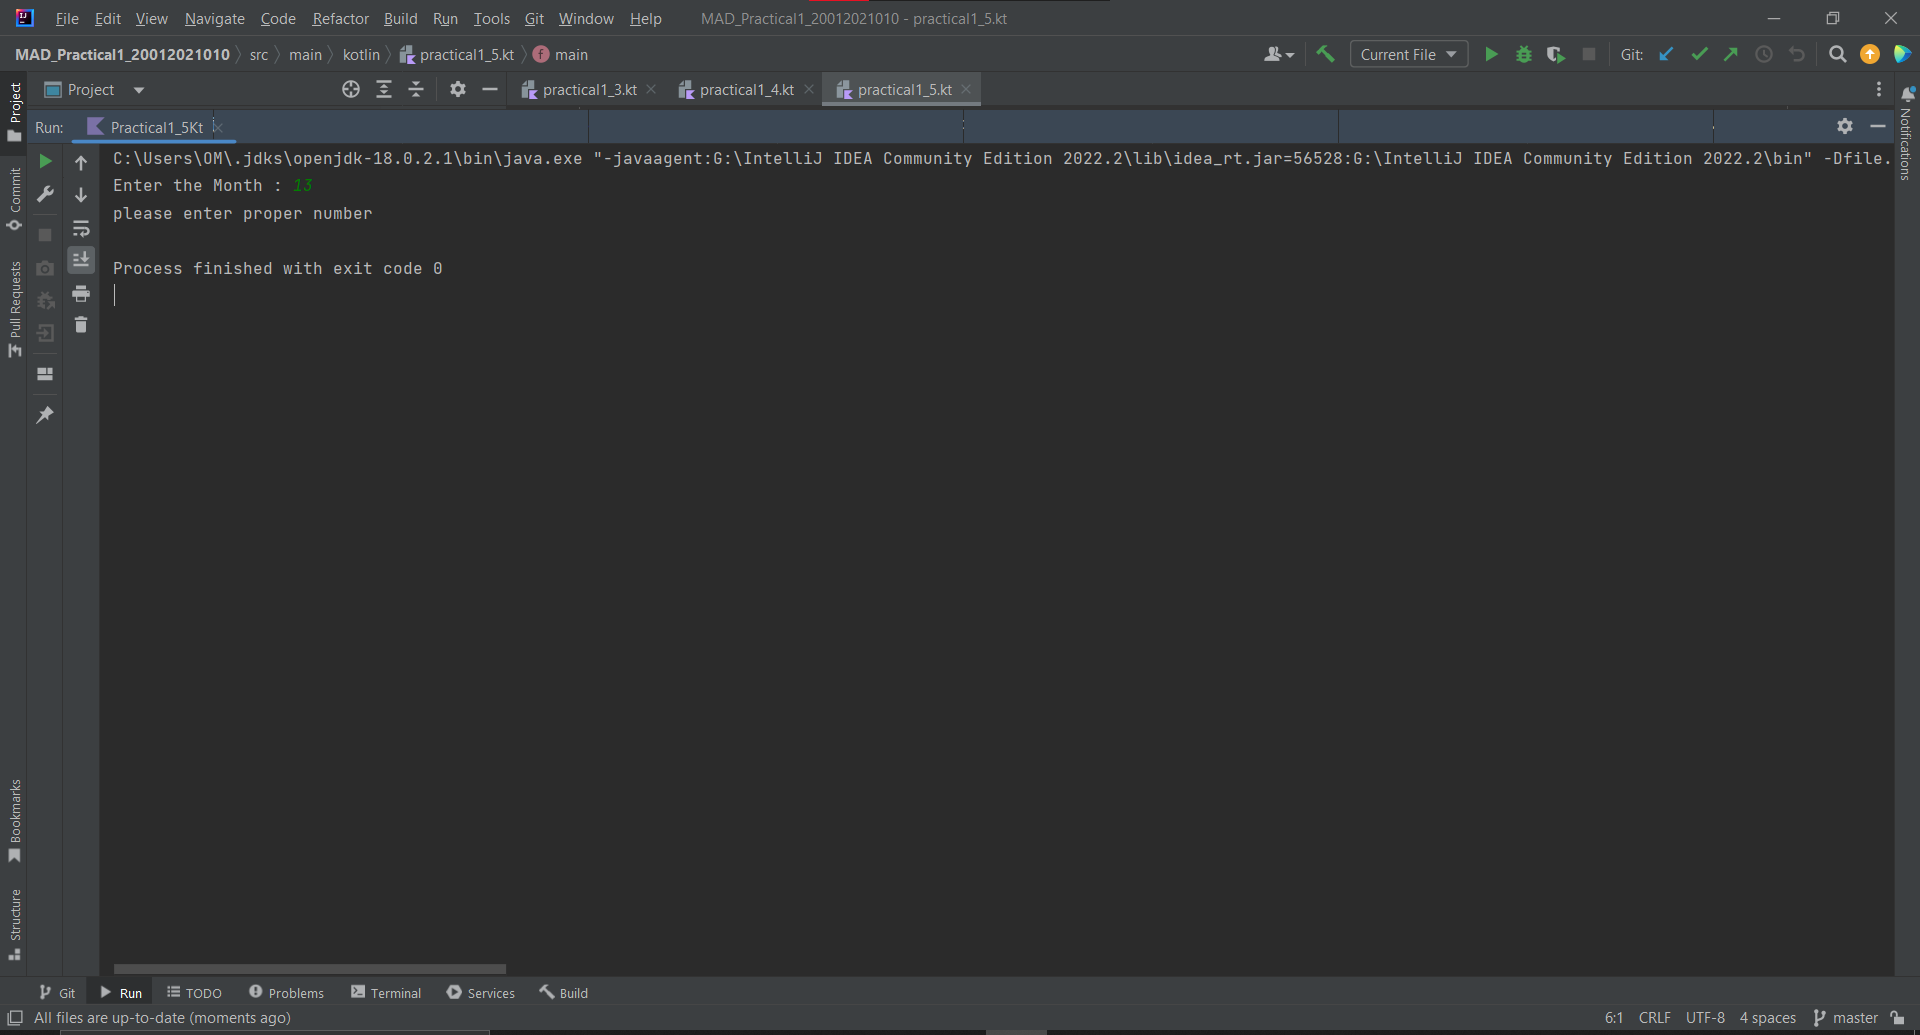Click breadcrumb MAD_Practical1_20012021010
1920x1035 pixels.
pyautogui.click(x=122, y=54)
